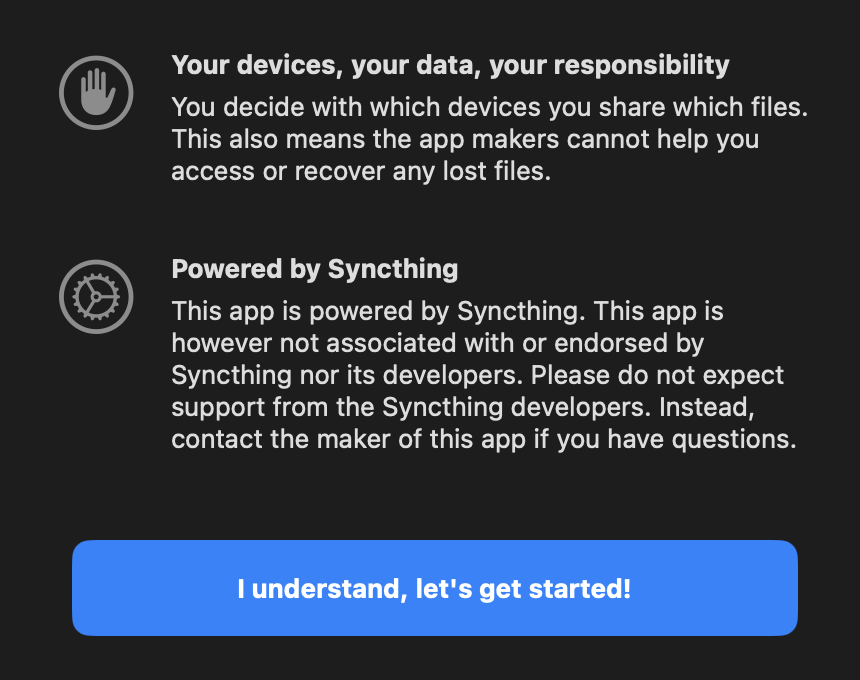This screenshot has height=680, width=860.
Task: Click the line "access or recover any lost files."
Action: pyautogui.click(x=361, y=171)
